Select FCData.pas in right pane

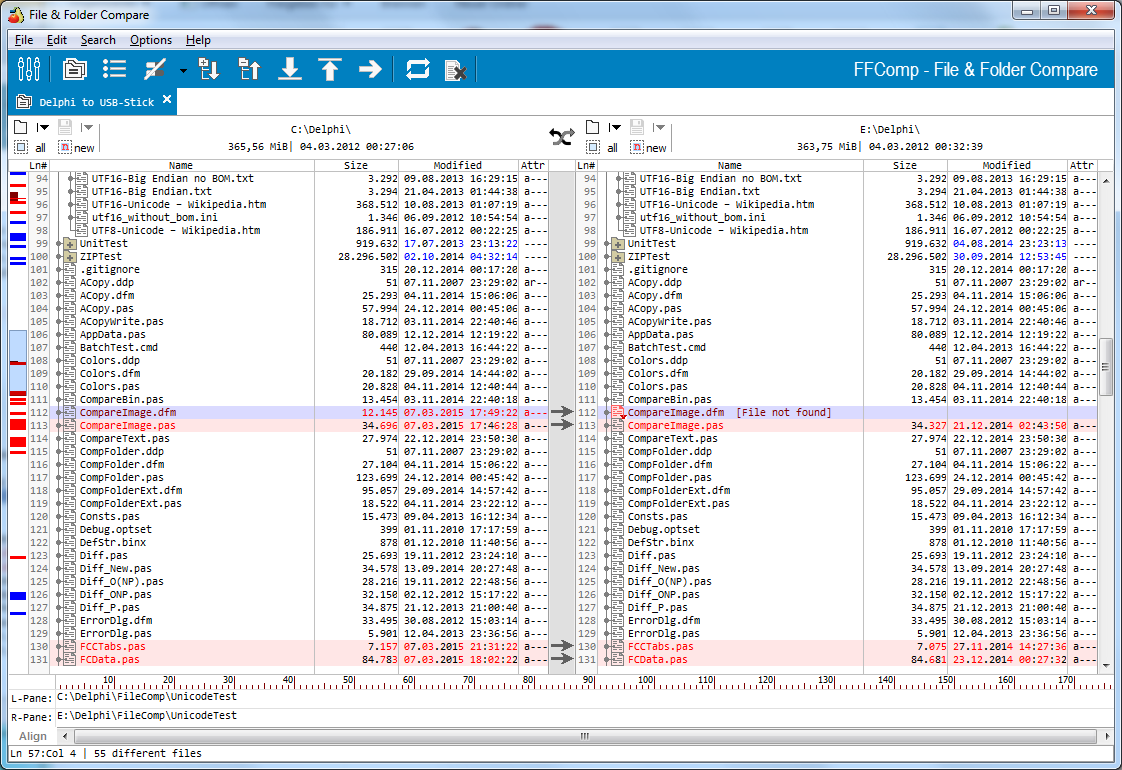[x=657, y=659]
